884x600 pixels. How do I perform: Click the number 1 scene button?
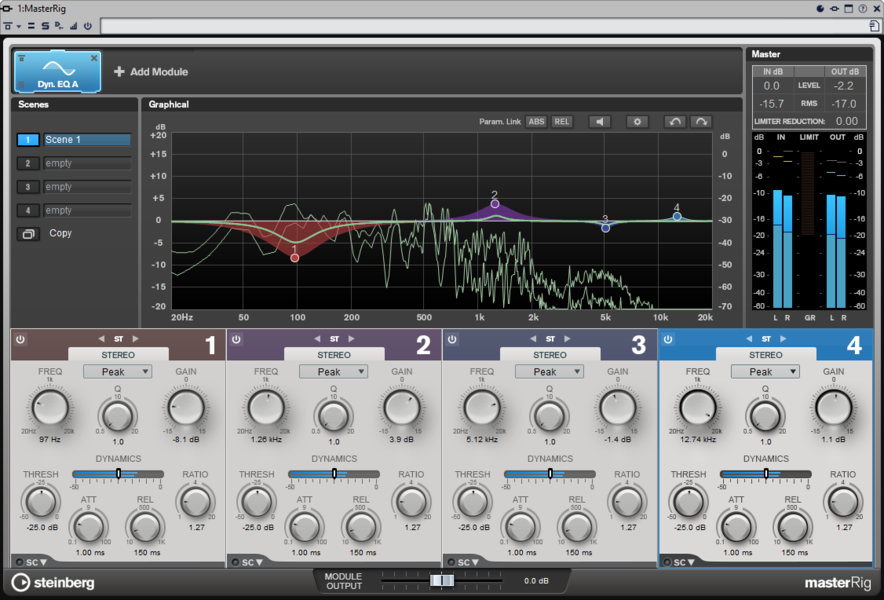pyautogui.click(x=28, y=140)
